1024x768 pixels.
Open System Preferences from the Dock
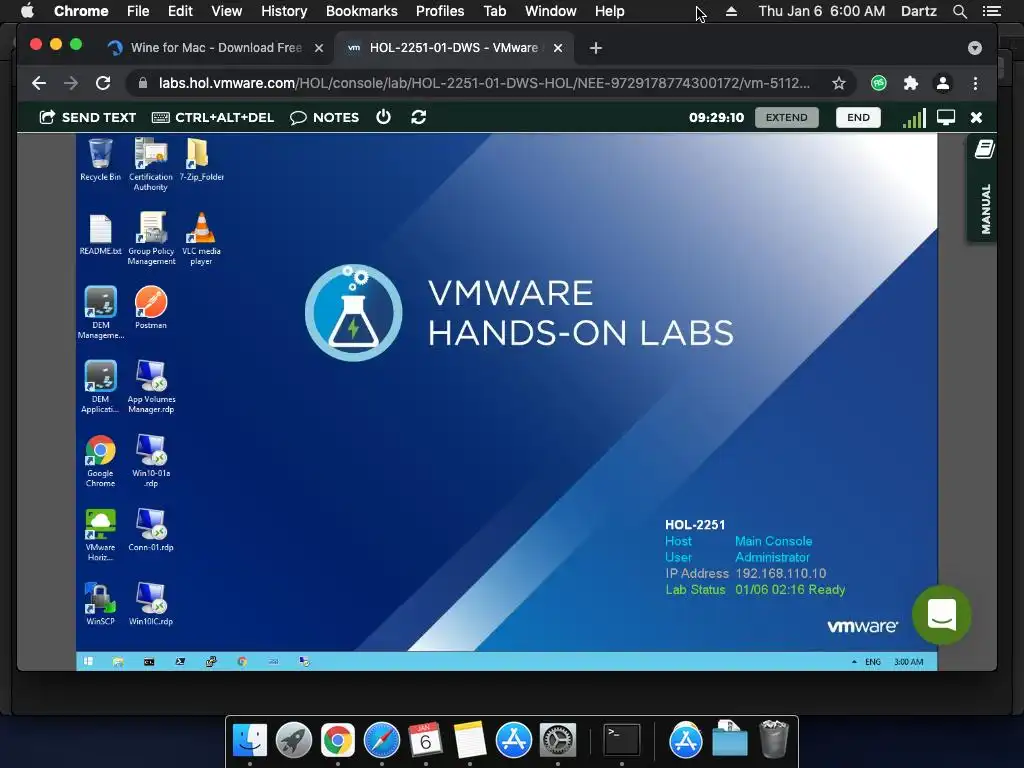(x=557, y=740)
